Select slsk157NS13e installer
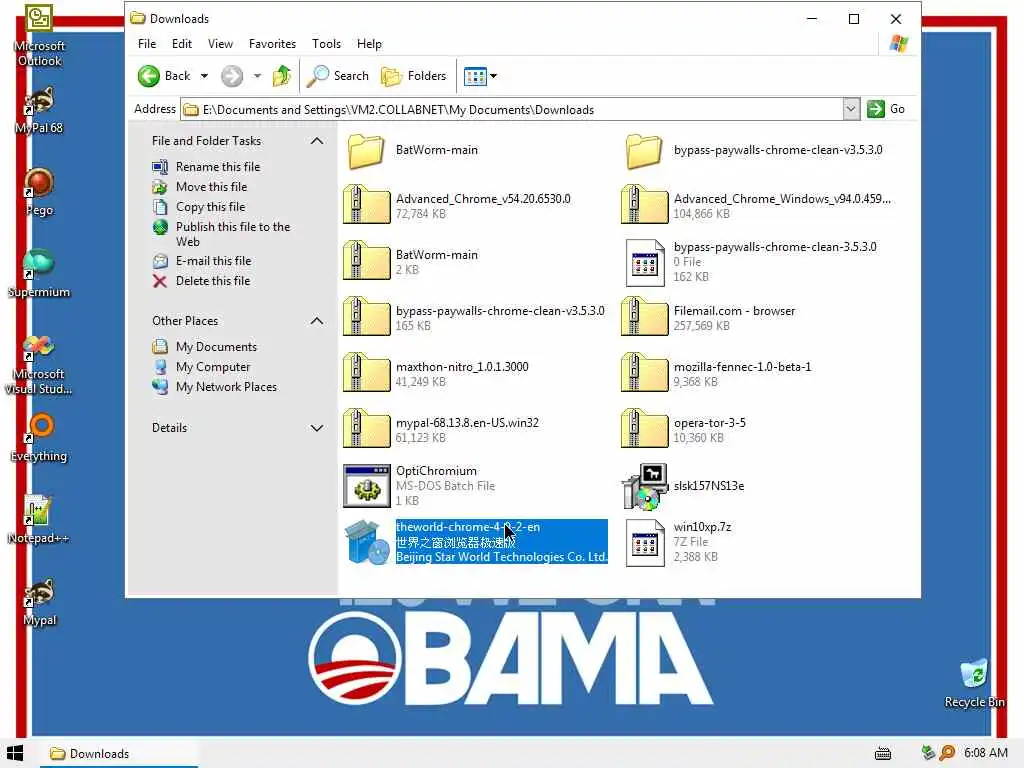 coord(683,487)
